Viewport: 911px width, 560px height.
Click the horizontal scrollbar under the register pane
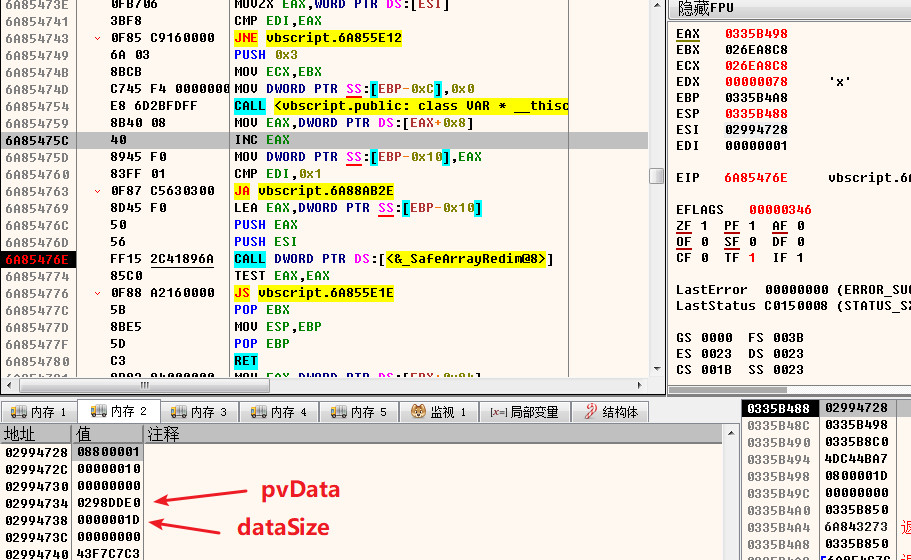(728, 390)
